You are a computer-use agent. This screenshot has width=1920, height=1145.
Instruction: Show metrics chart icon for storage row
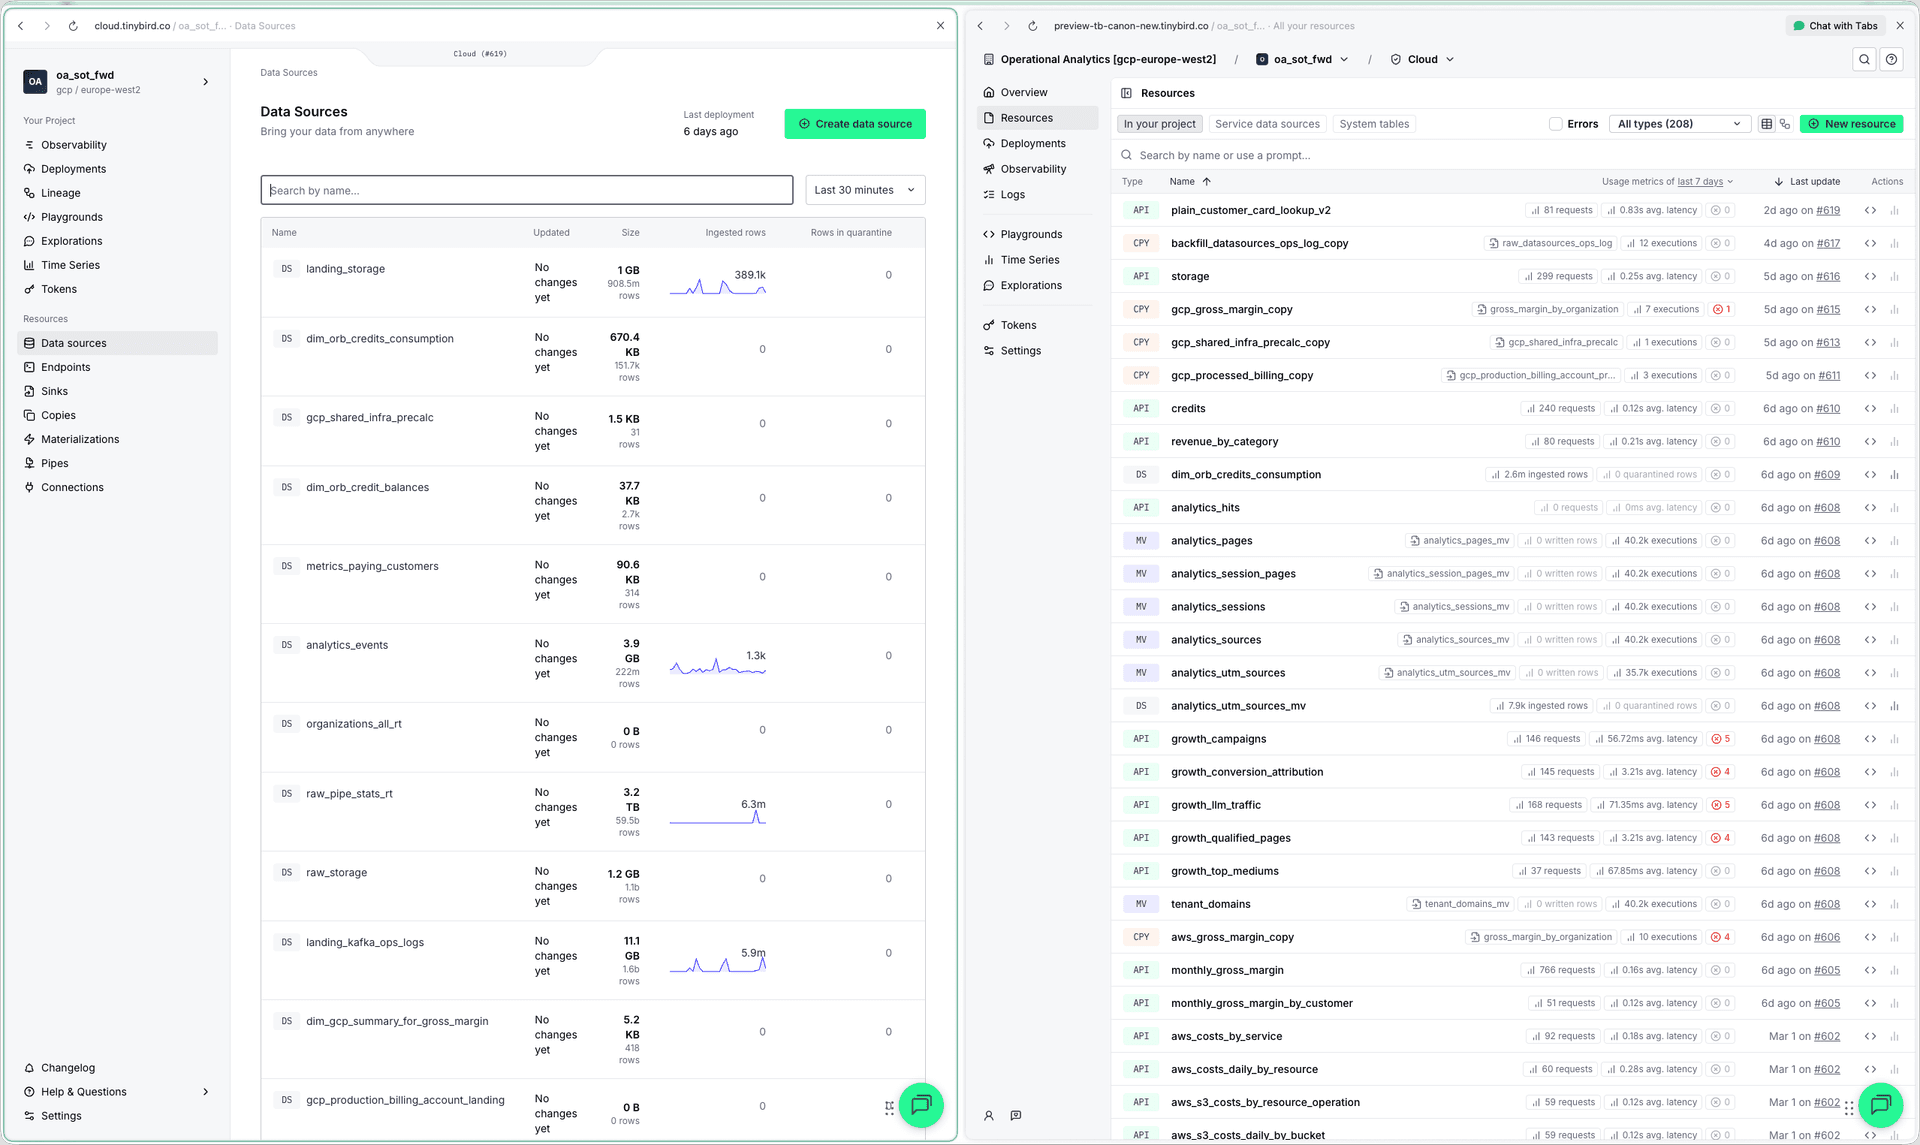point(1894,277)
